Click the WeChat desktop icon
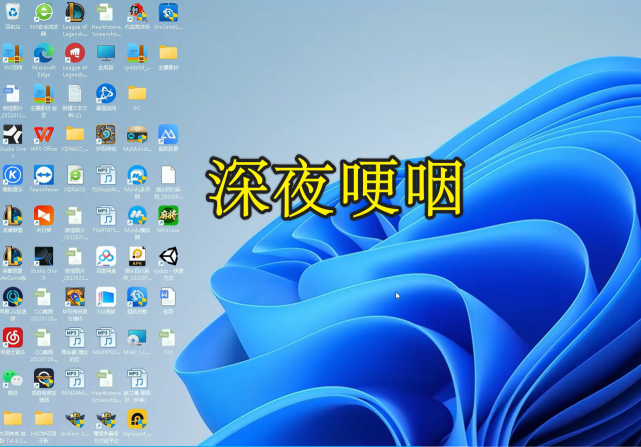 tap(13, 378)
